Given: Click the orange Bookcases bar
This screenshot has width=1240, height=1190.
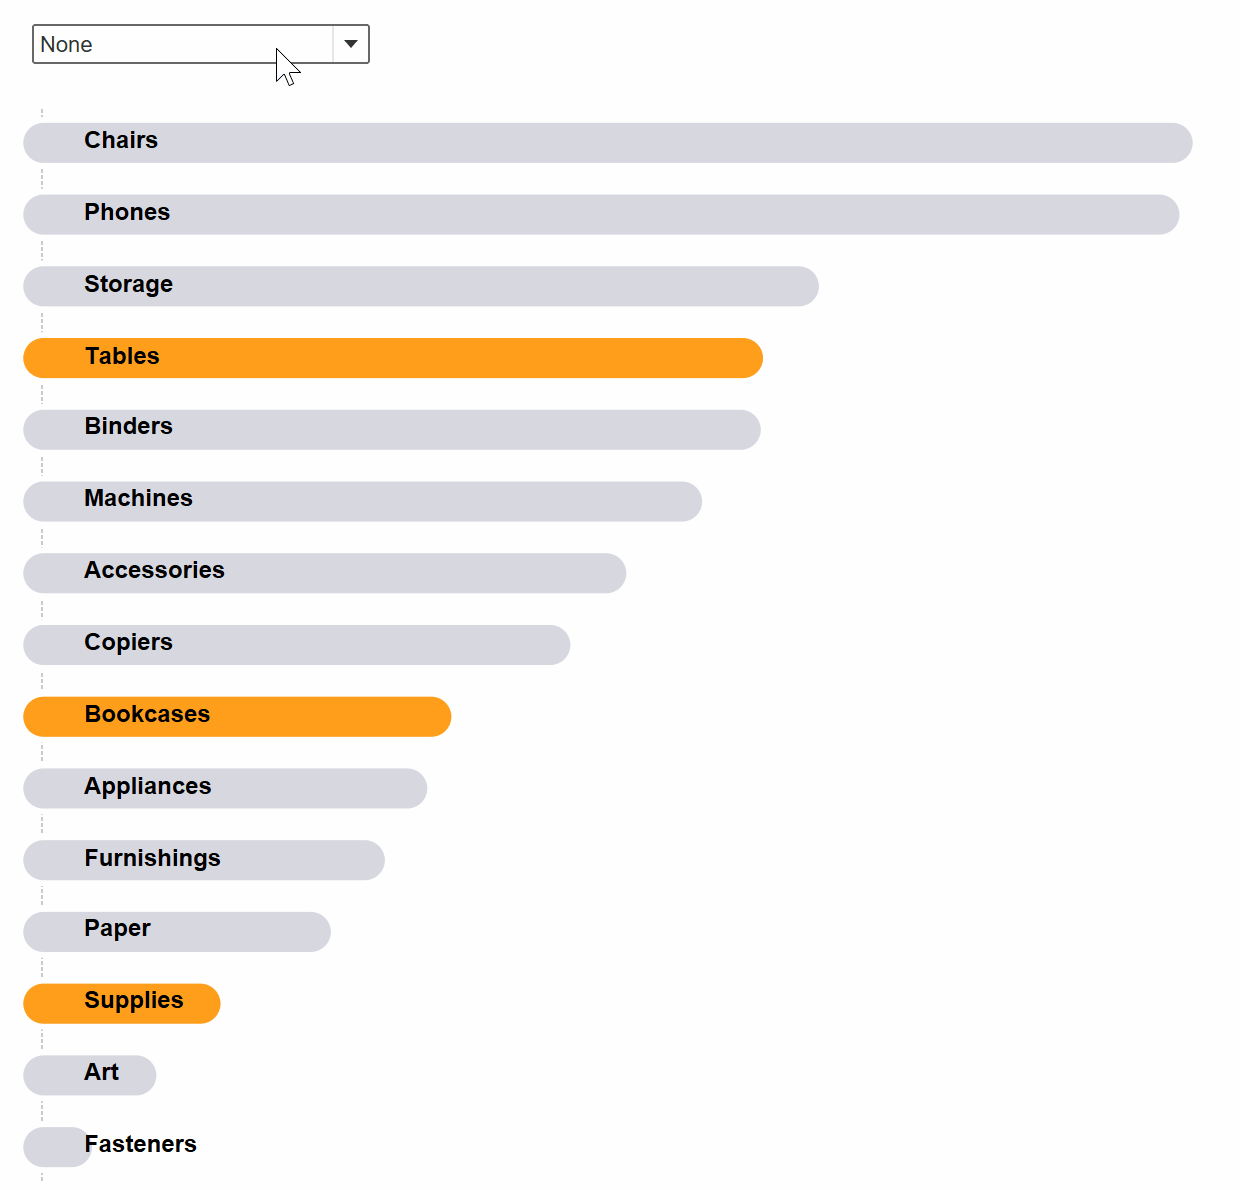Looking at the screenshot, I should coord(235,716).
